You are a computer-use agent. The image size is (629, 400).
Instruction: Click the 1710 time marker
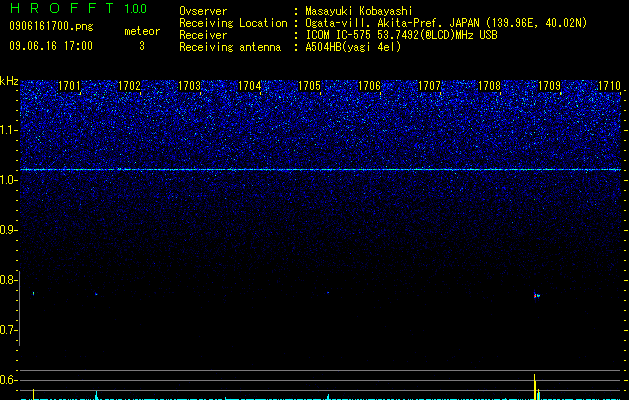(x=609, y=86)
